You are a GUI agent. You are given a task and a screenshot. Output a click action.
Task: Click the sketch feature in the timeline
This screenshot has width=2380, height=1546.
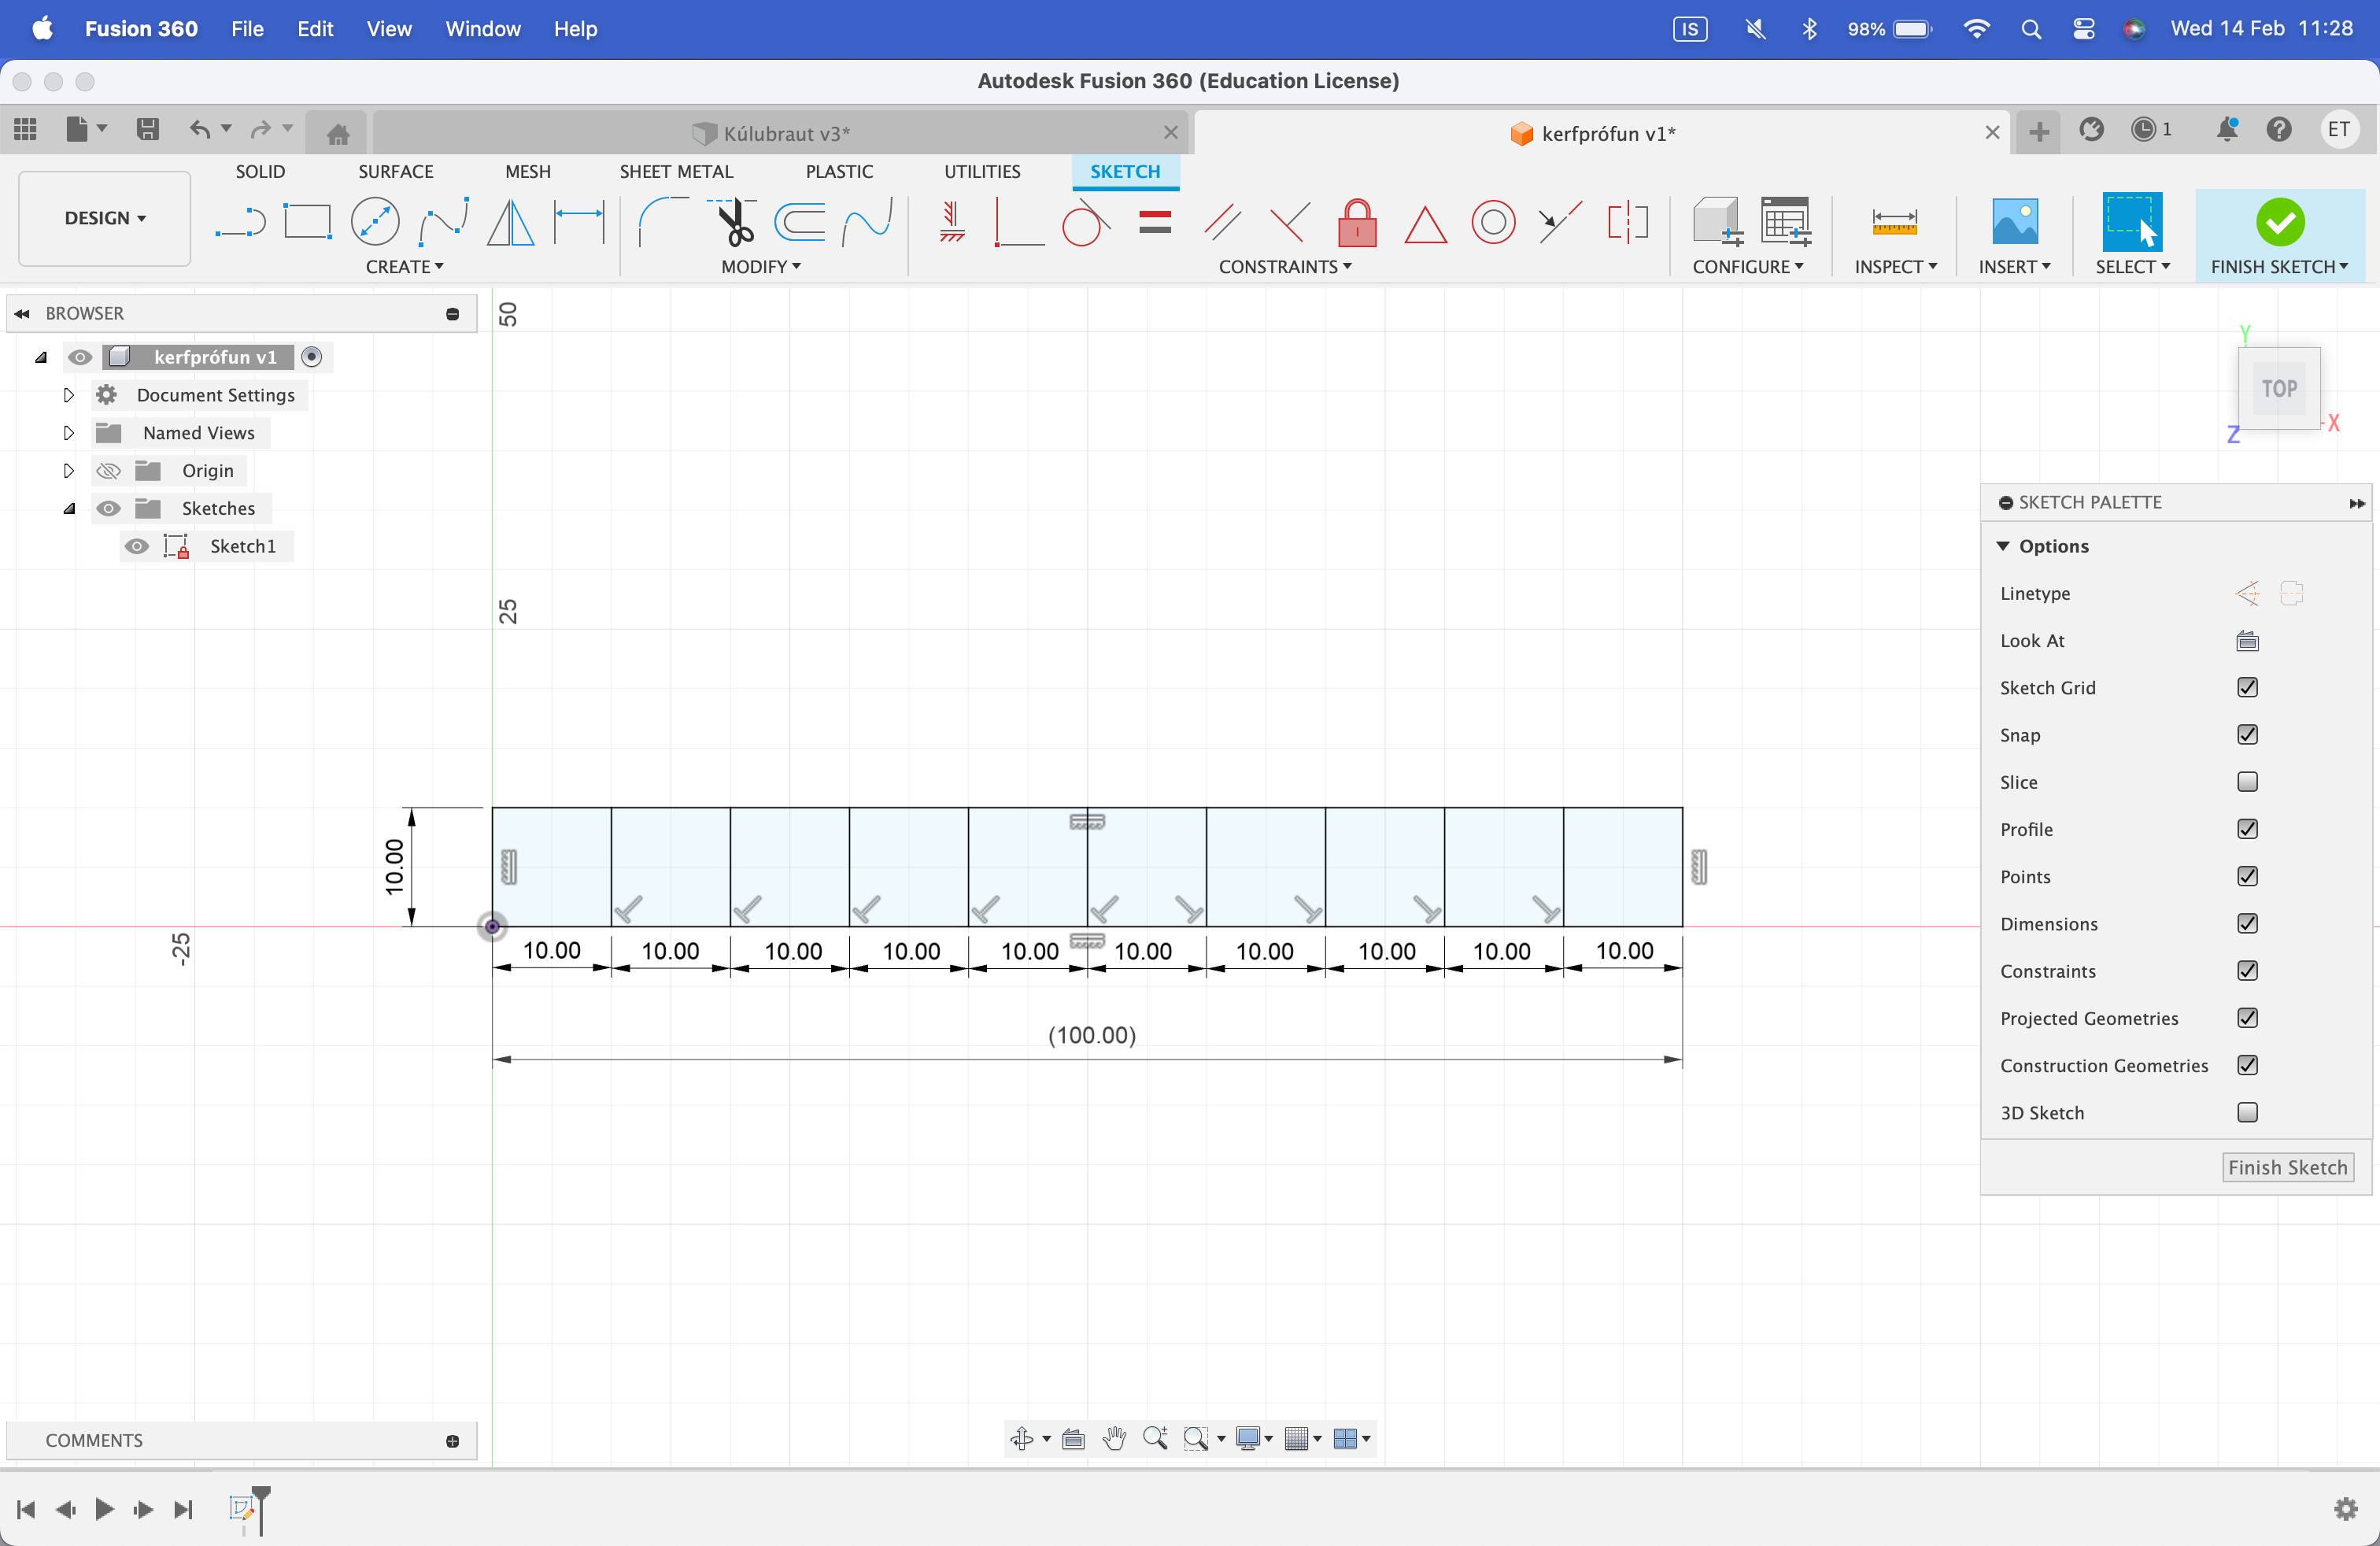[x=241, y=1508]
